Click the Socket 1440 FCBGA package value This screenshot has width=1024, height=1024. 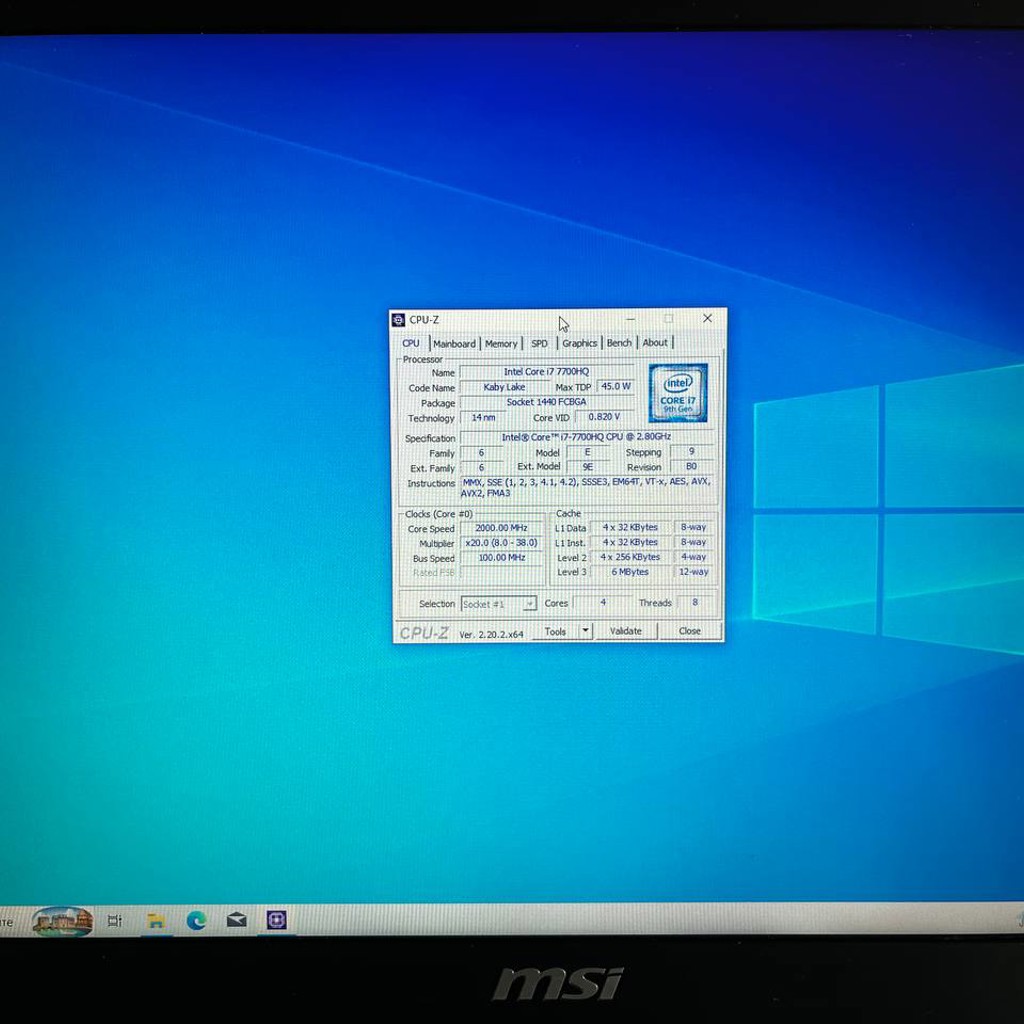click(546, 402)
